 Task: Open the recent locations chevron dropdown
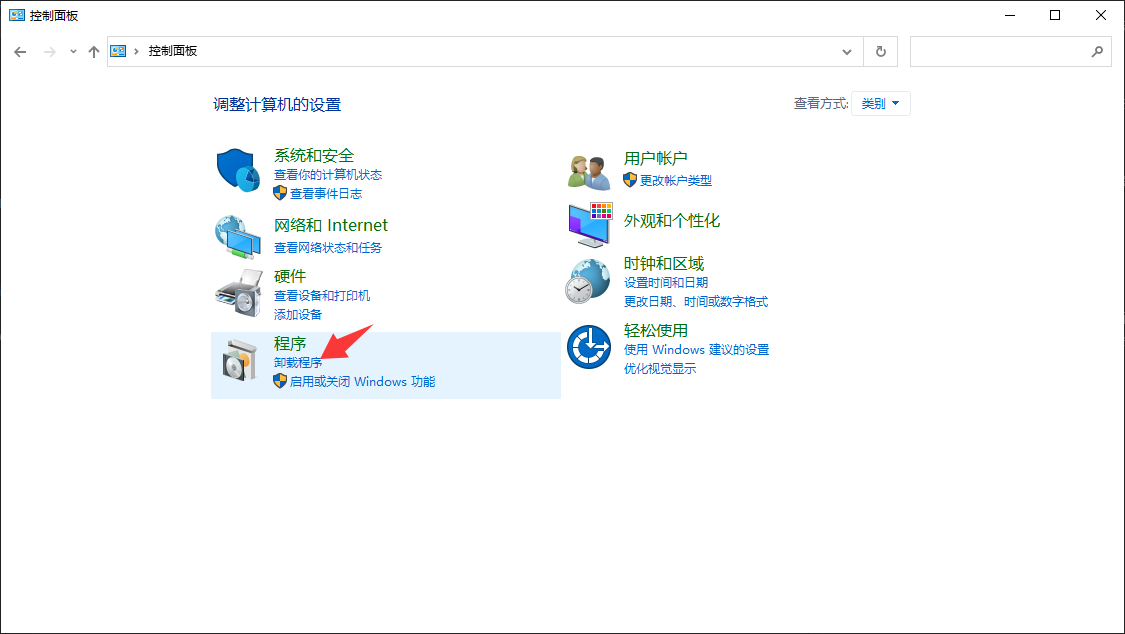click(x=73, y=51)
